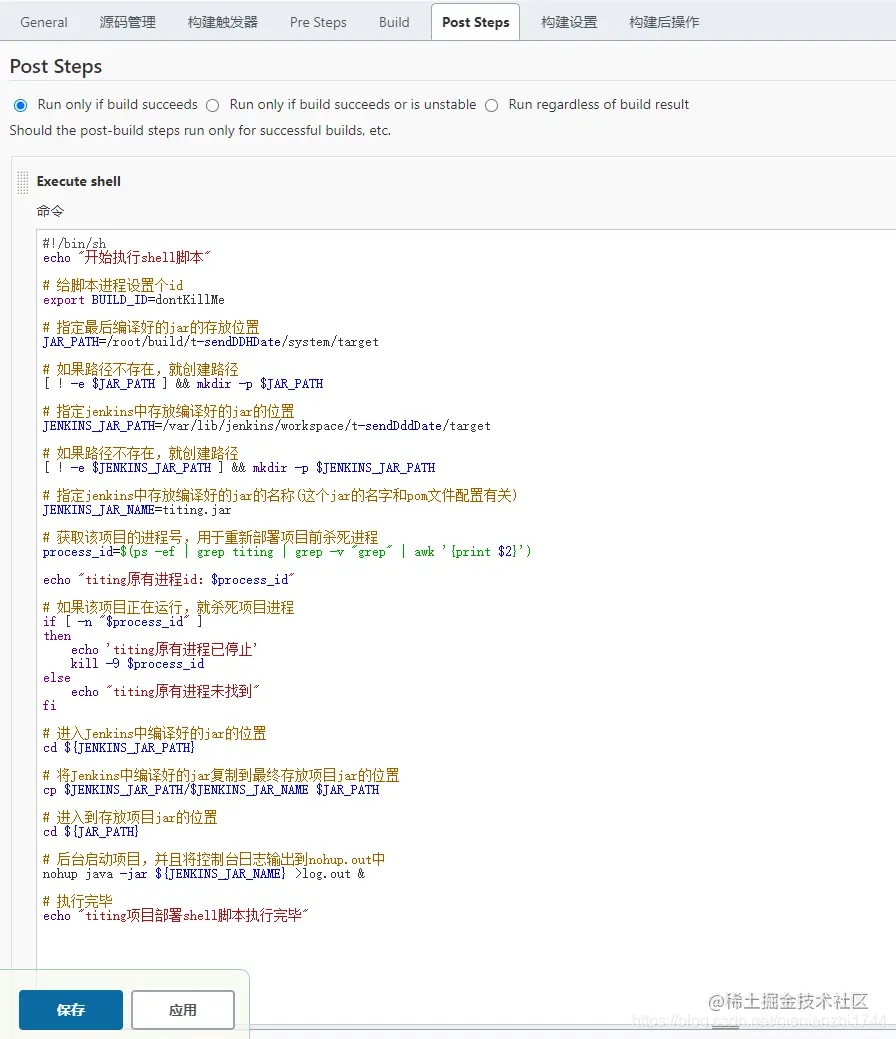Click the mkdir -p $JENKINS_JAR_PATH line

tap(239, 468)
